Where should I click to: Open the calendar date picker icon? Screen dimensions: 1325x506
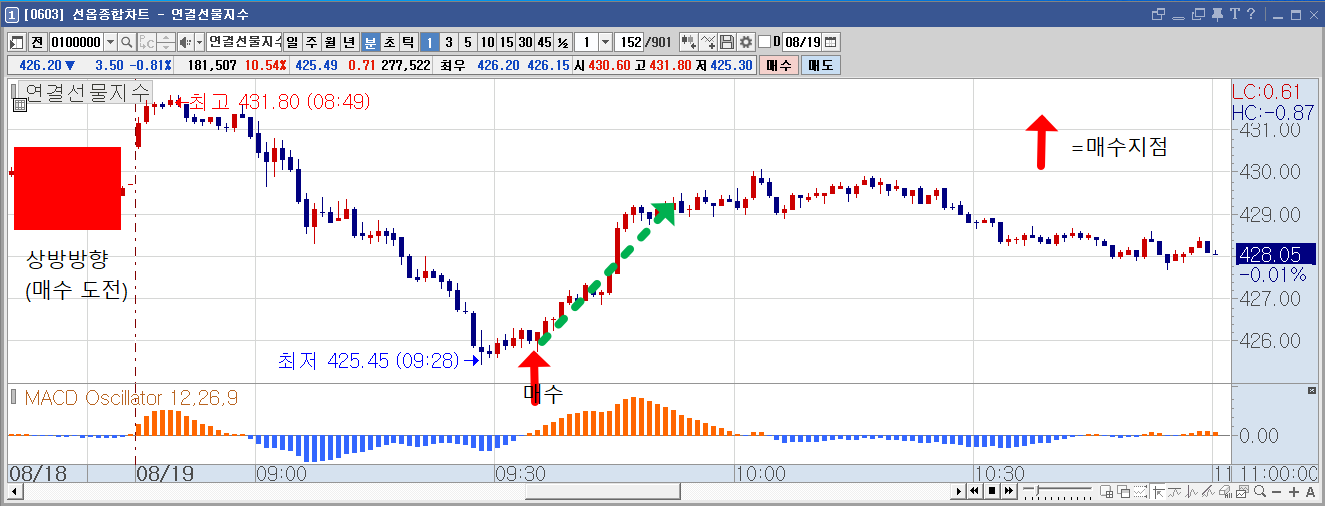(830, 42)
